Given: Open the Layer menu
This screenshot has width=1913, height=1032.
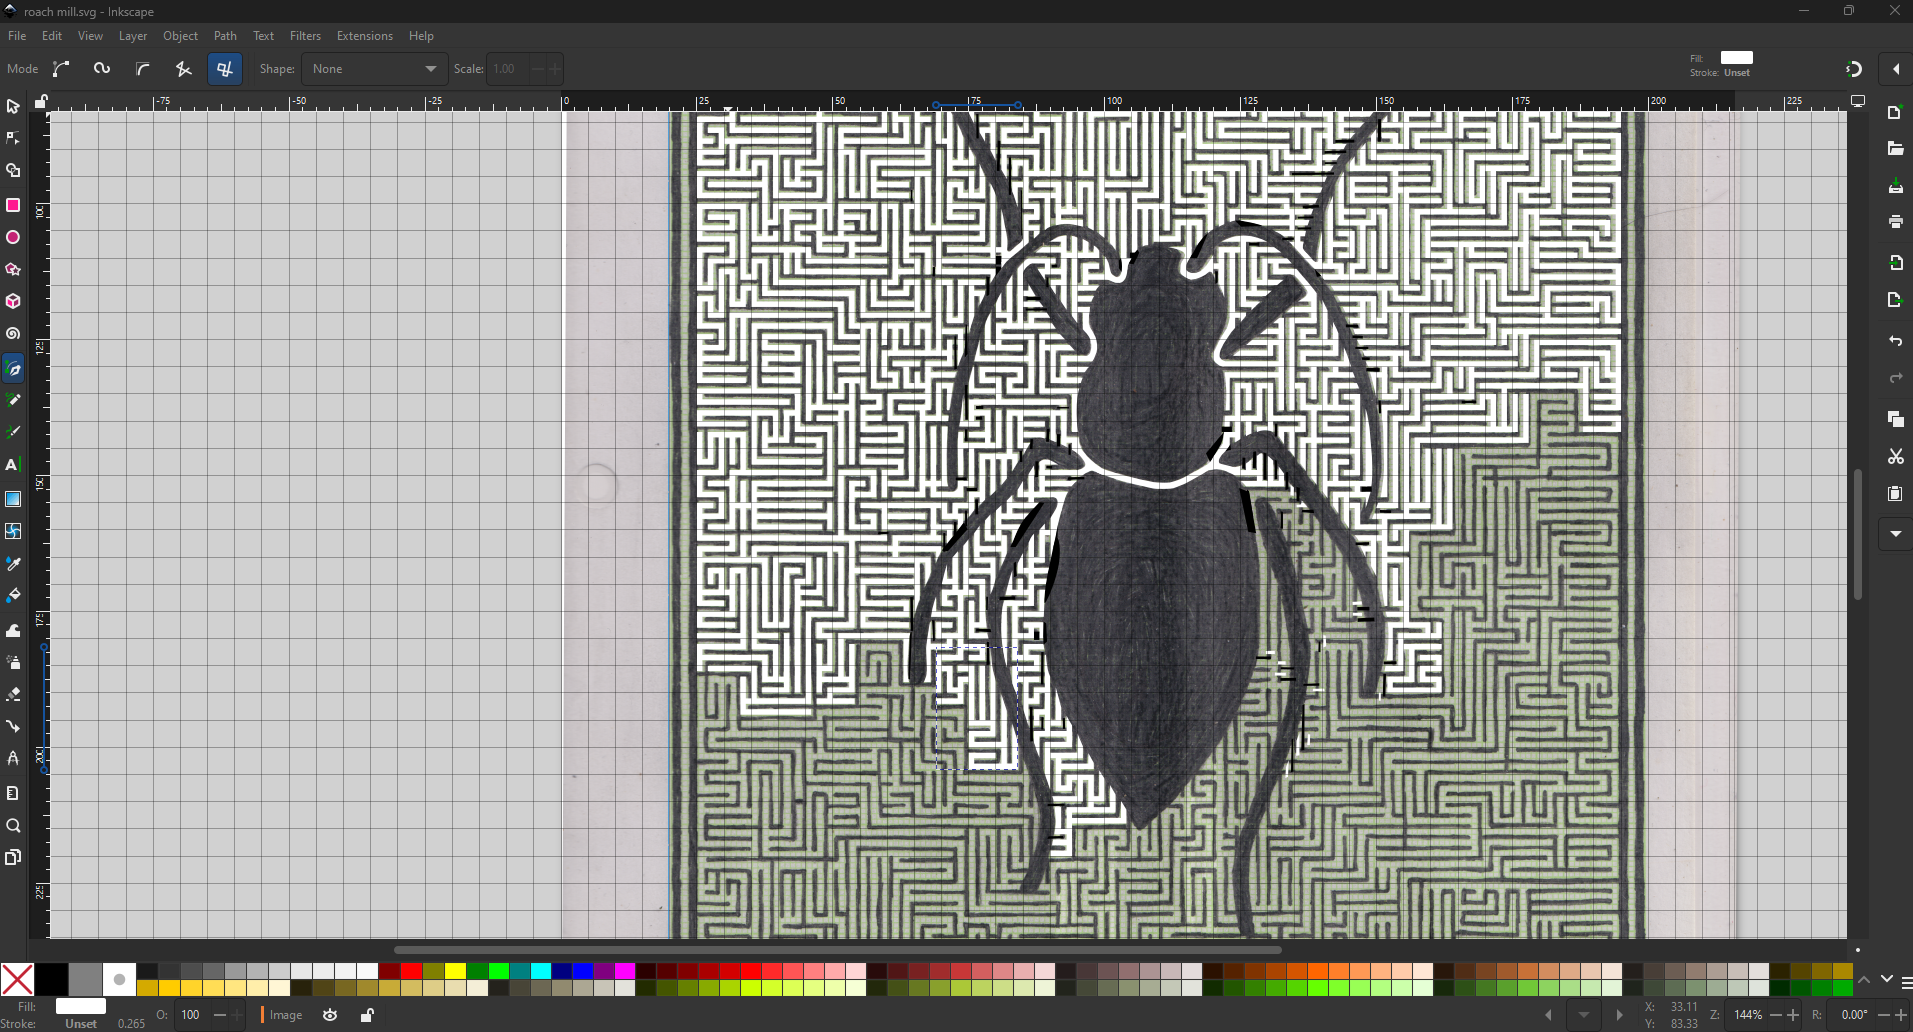Looking at the screenshot, I should point(133,36).
